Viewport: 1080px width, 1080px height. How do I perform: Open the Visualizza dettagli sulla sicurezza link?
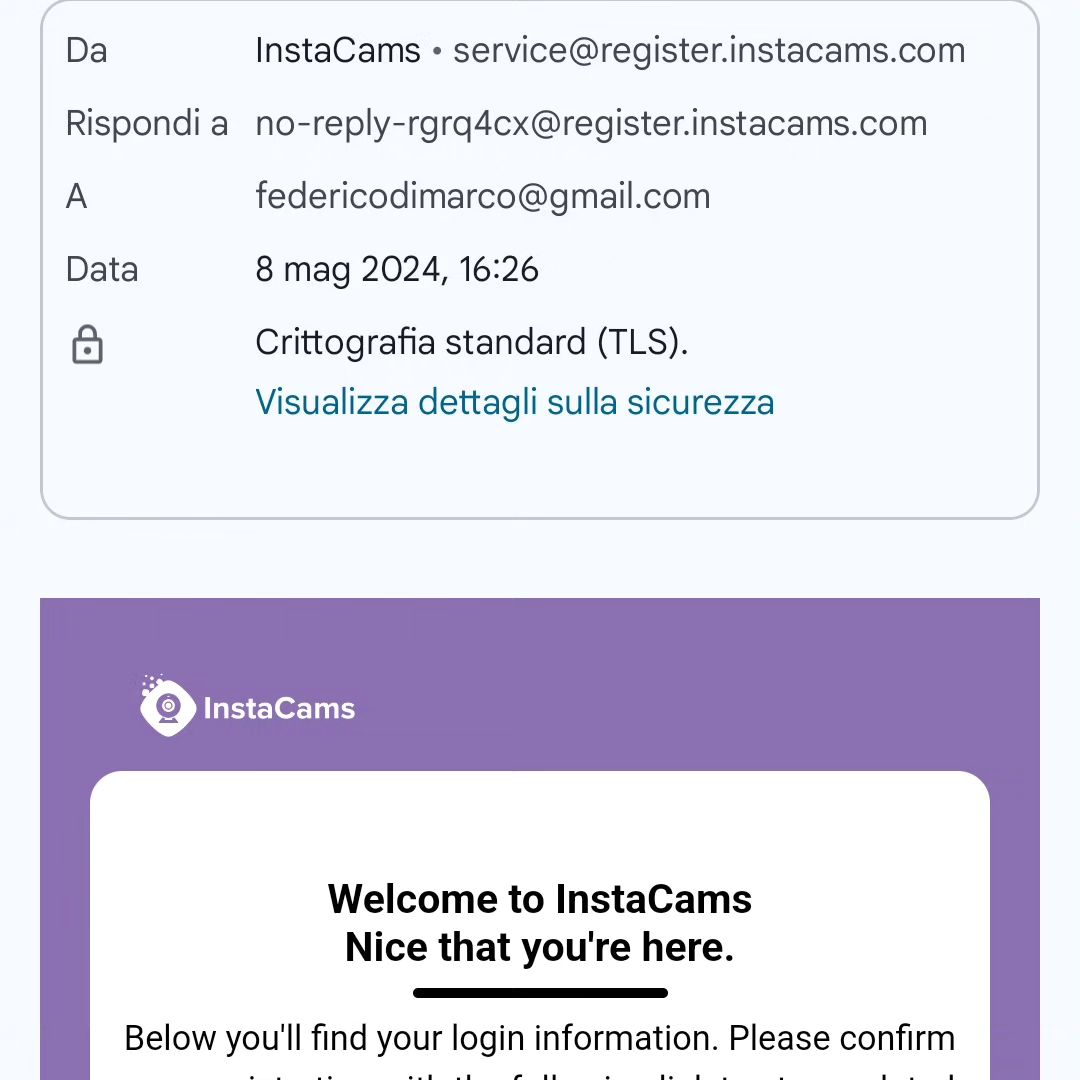click(x=515, y=402)
